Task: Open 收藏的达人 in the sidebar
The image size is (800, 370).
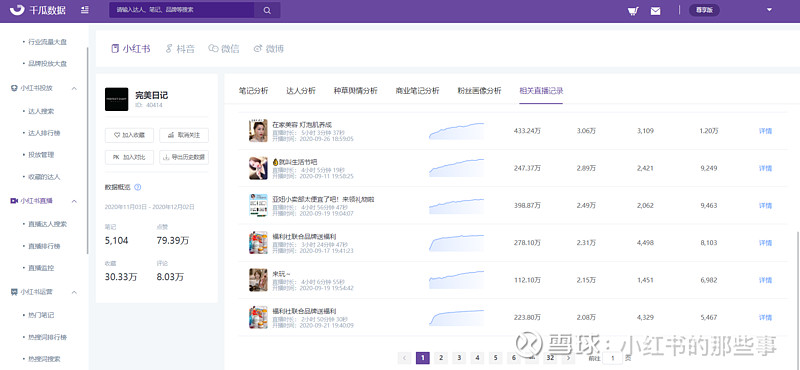Action: coord(44,177)
